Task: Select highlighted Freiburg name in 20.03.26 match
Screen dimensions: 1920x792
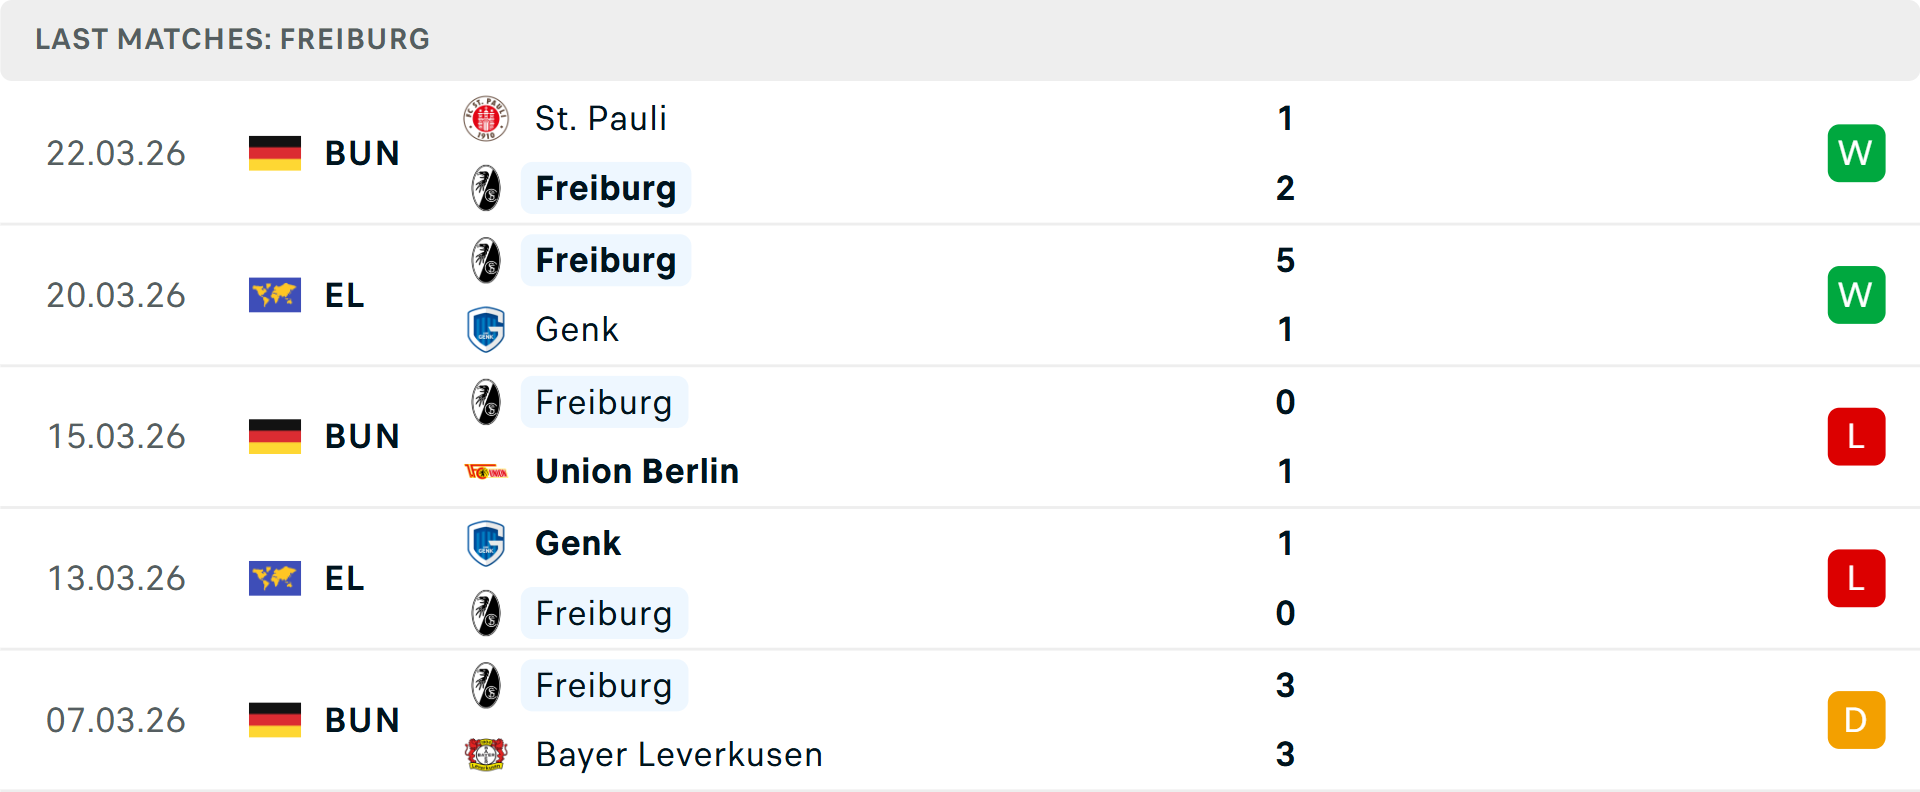Action: 606,261
